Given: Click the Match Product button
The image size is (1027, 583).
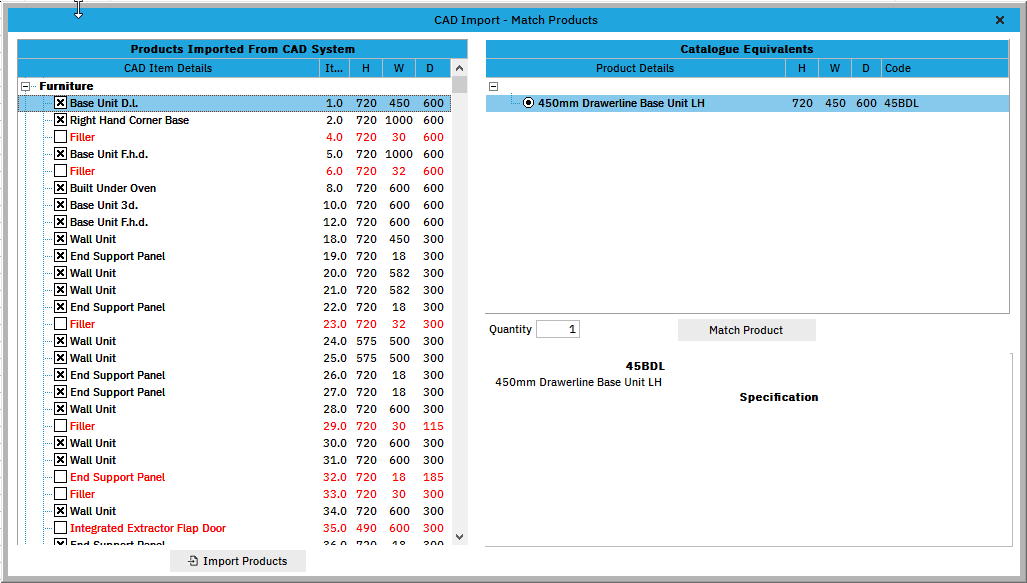Looking at the screenshot, I should click(x=746, y=330).
